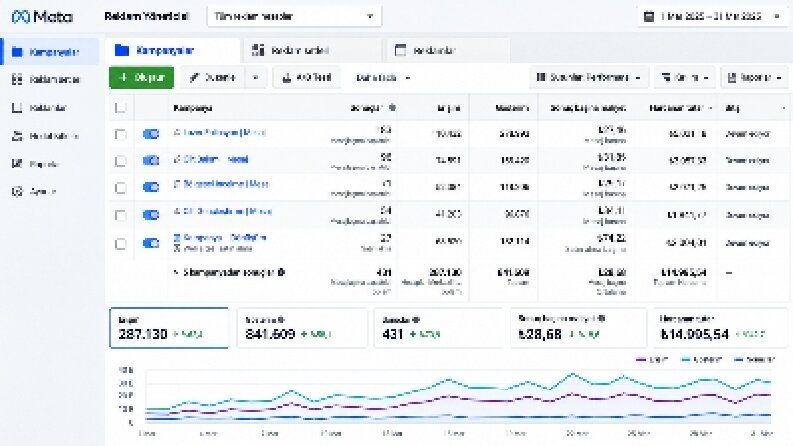Switch to the Reklam setleri tab
This screenshot has width=793, height=446.
[312, 51]
